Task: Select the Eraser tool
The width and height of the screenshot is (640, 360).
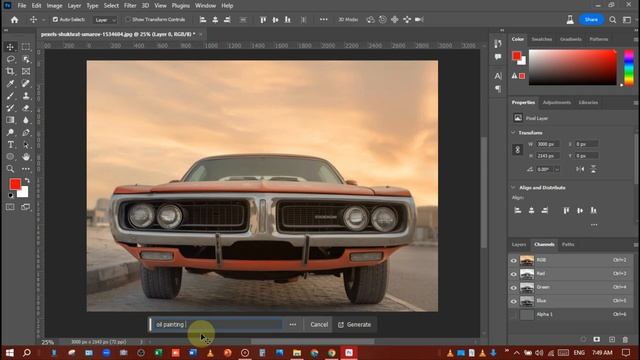Action: coord(26,108)
